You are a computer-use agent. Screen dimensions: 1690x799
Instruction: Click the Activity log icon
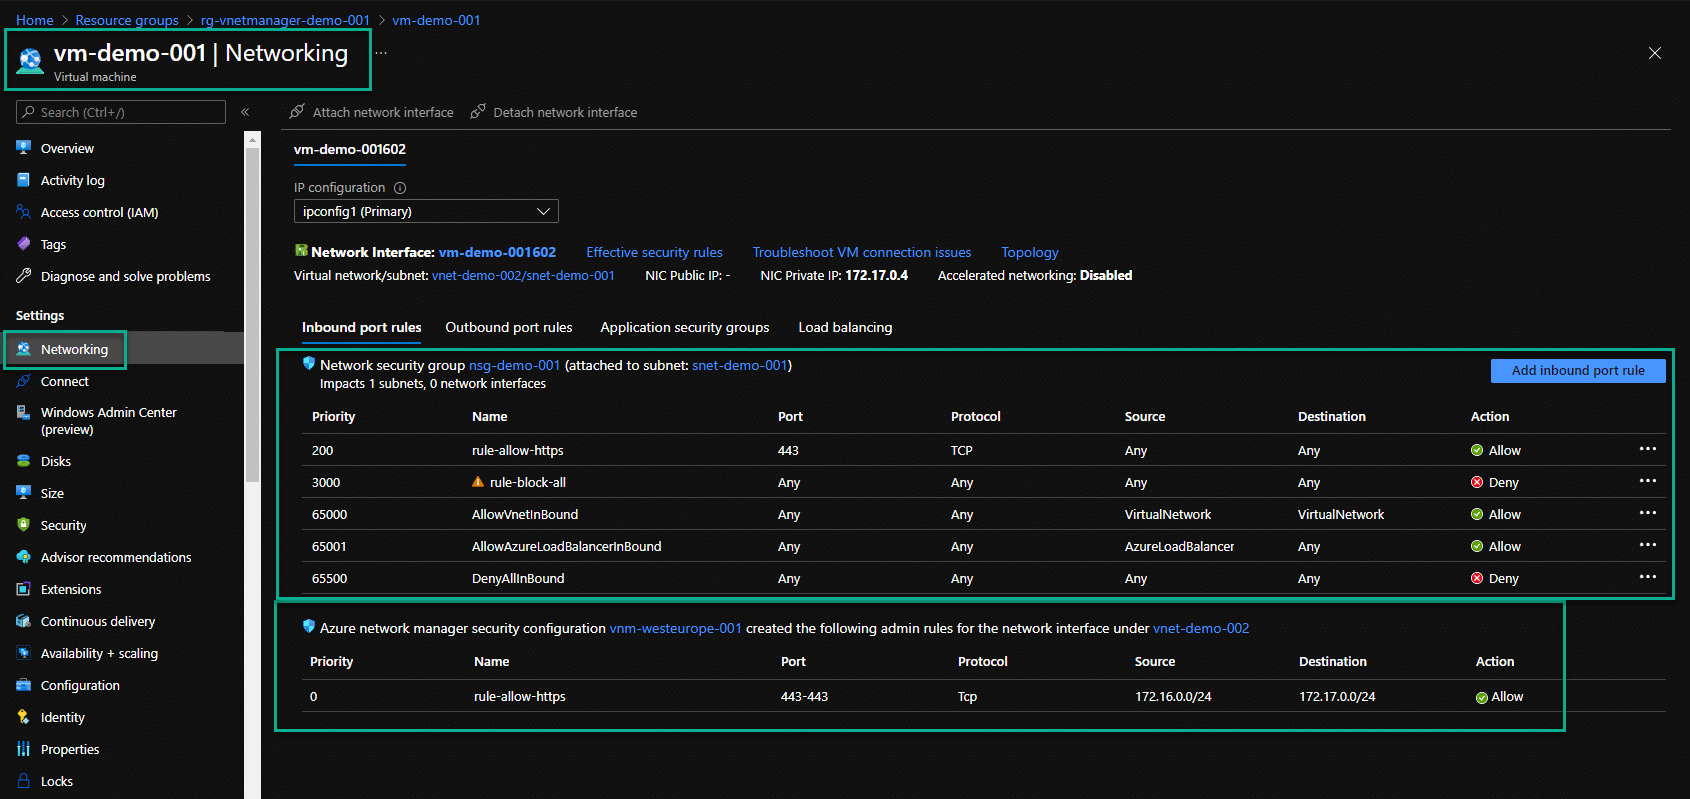click(x=24, y=180)
